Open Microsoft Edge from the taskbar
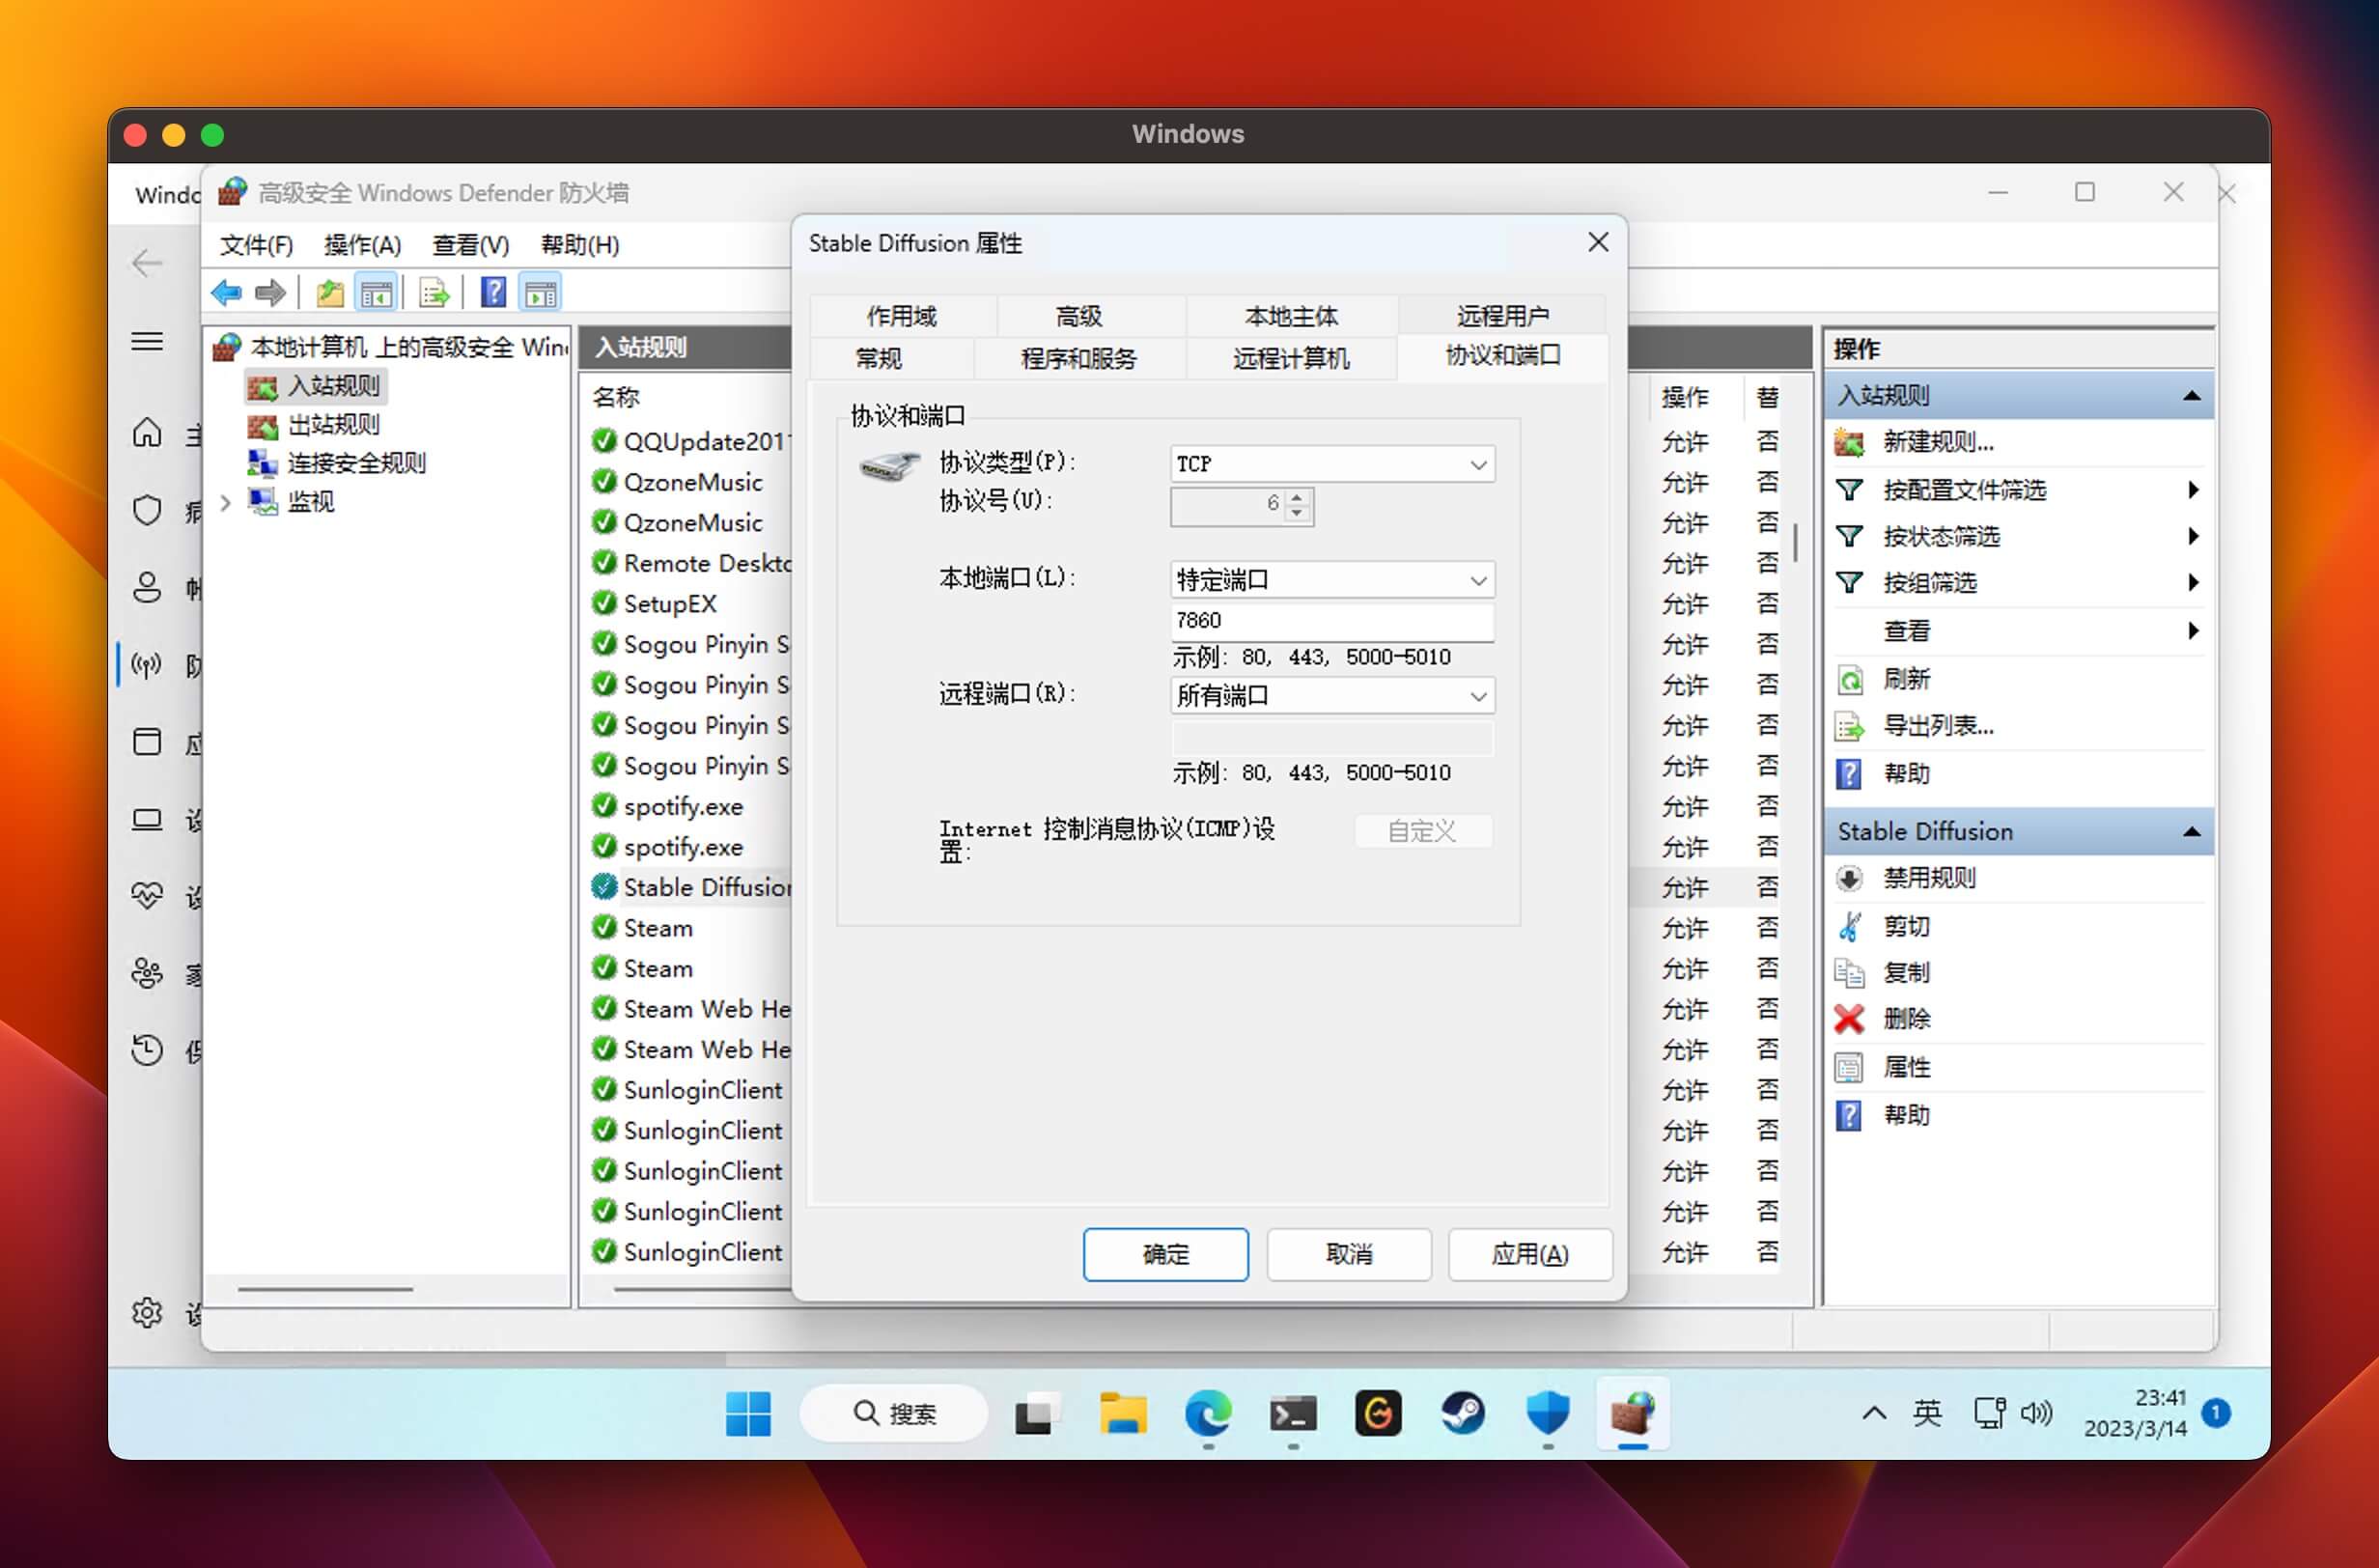The width and height of the screenshot is (2379, 1568). 1208,1413
